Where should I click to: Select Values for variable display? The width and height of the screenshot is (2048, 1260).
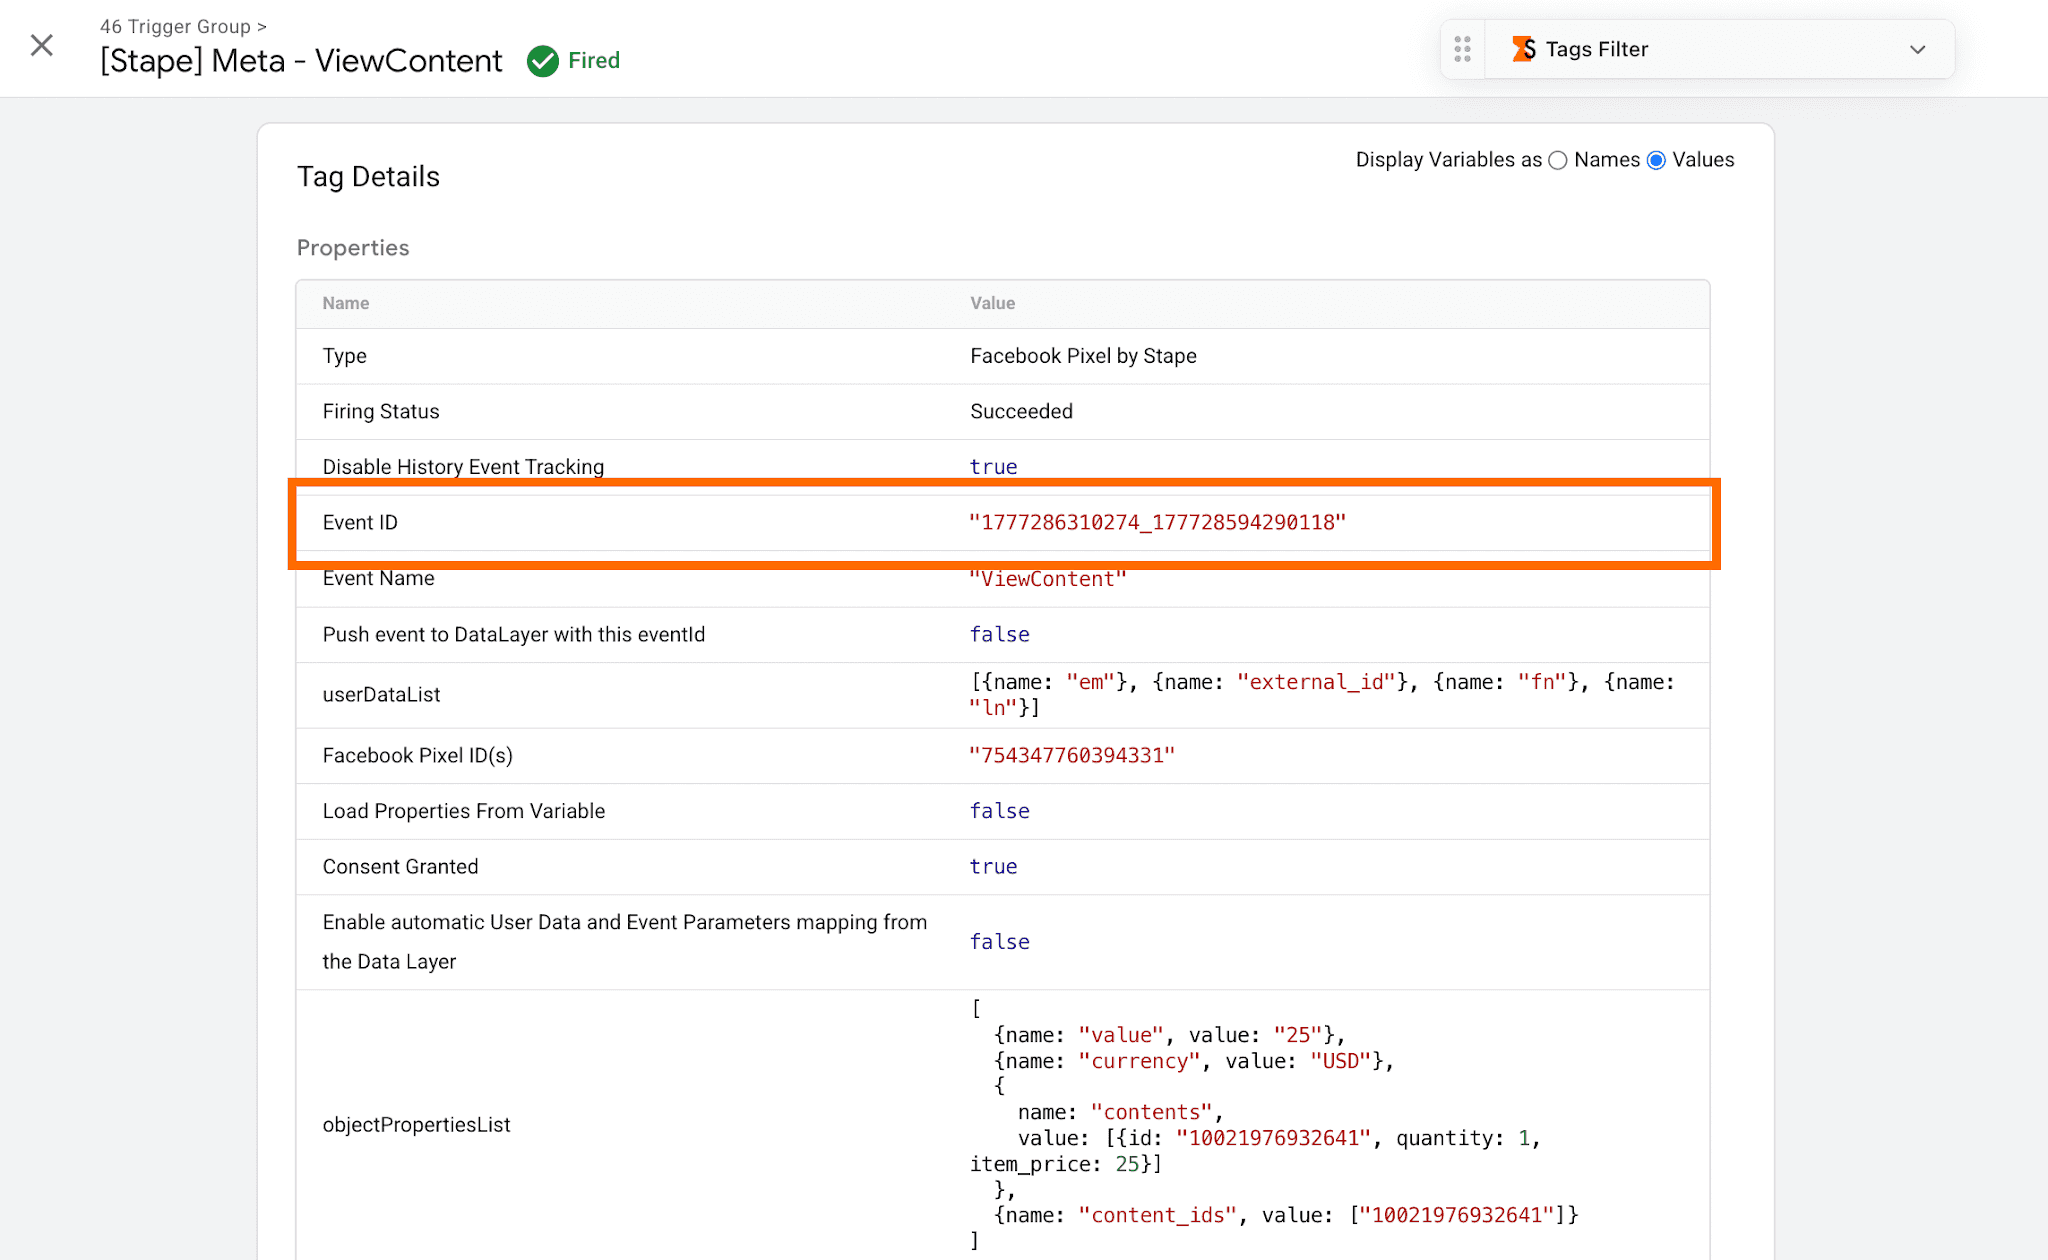(x=1656, y=160)
